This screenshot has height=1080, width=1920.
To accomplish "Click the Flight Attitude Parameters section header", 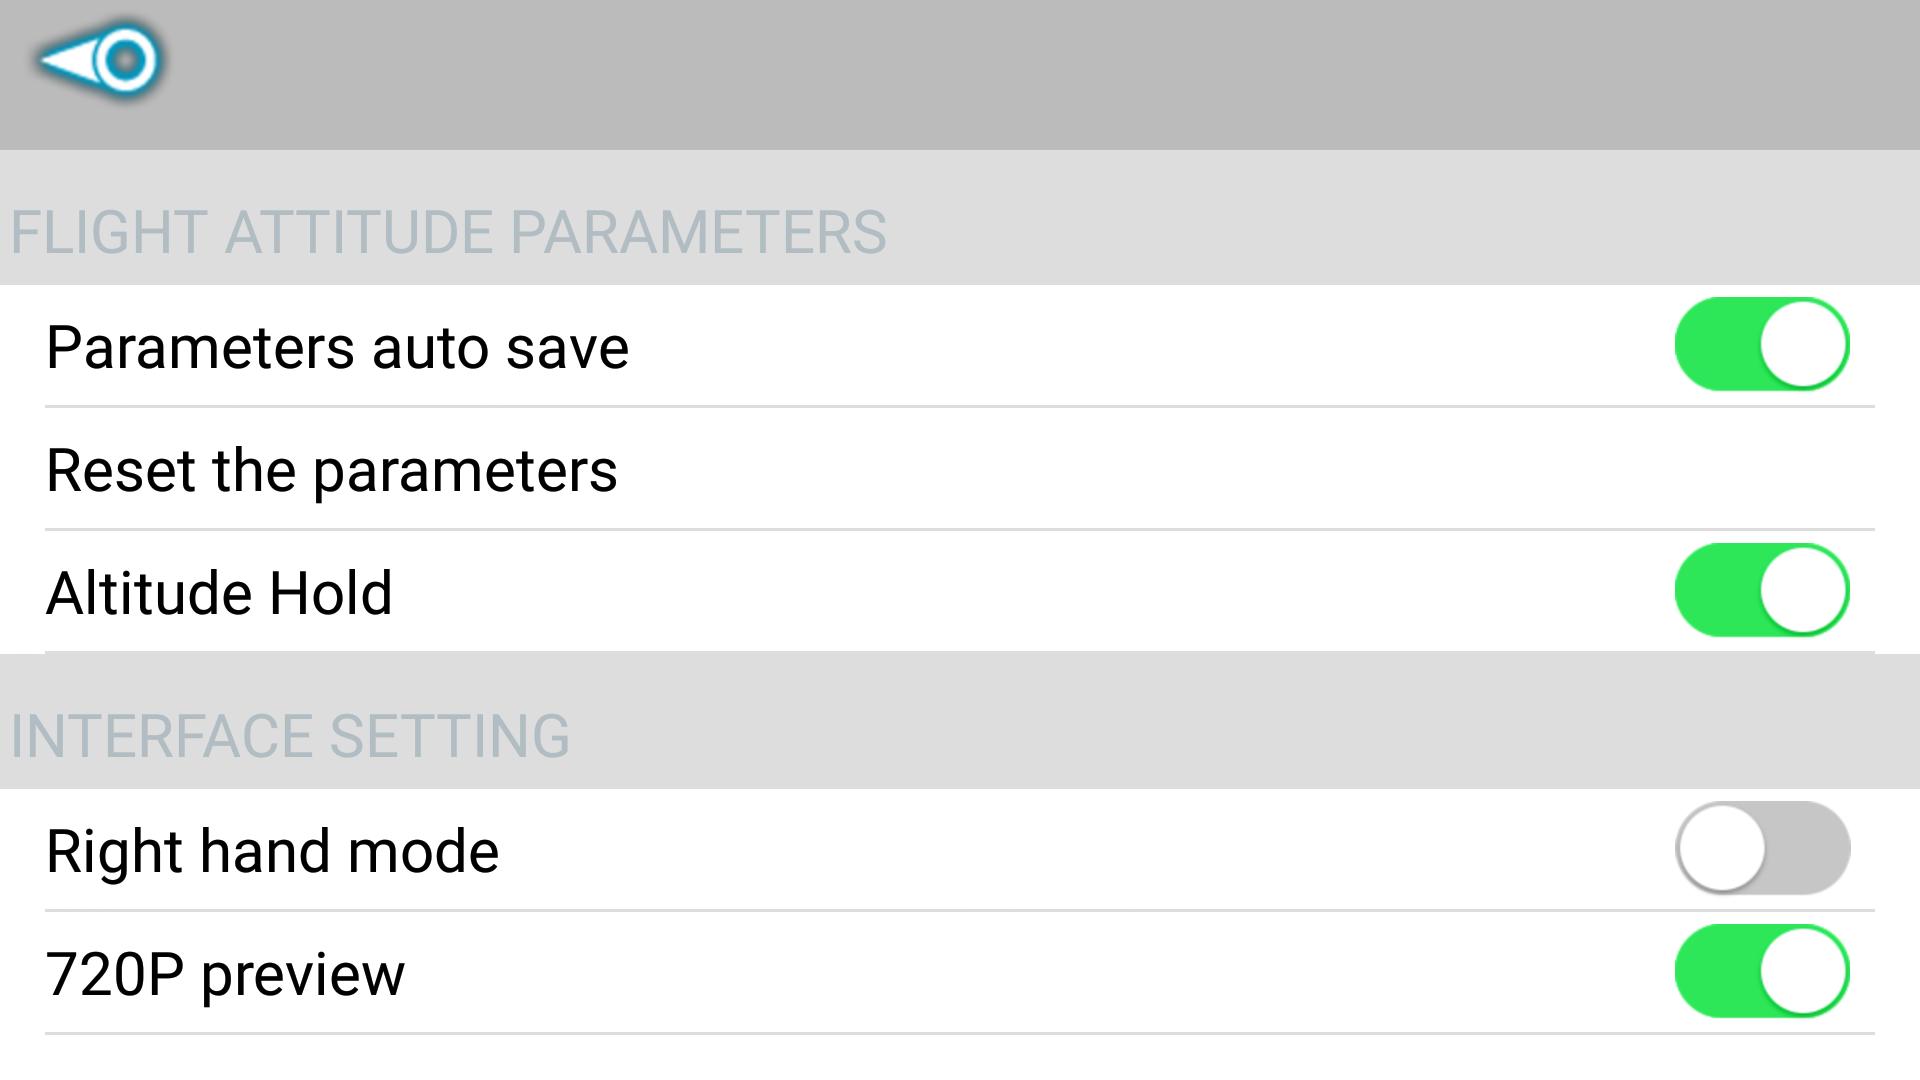I will click(448, 232).
